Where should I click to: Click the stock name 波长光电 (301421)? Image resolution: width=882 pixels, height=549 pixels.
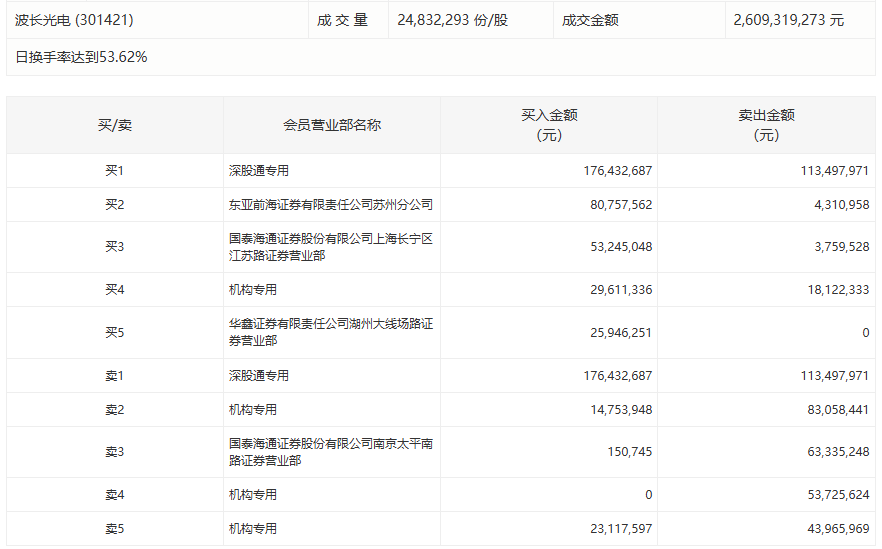click(x=75, y=20)
